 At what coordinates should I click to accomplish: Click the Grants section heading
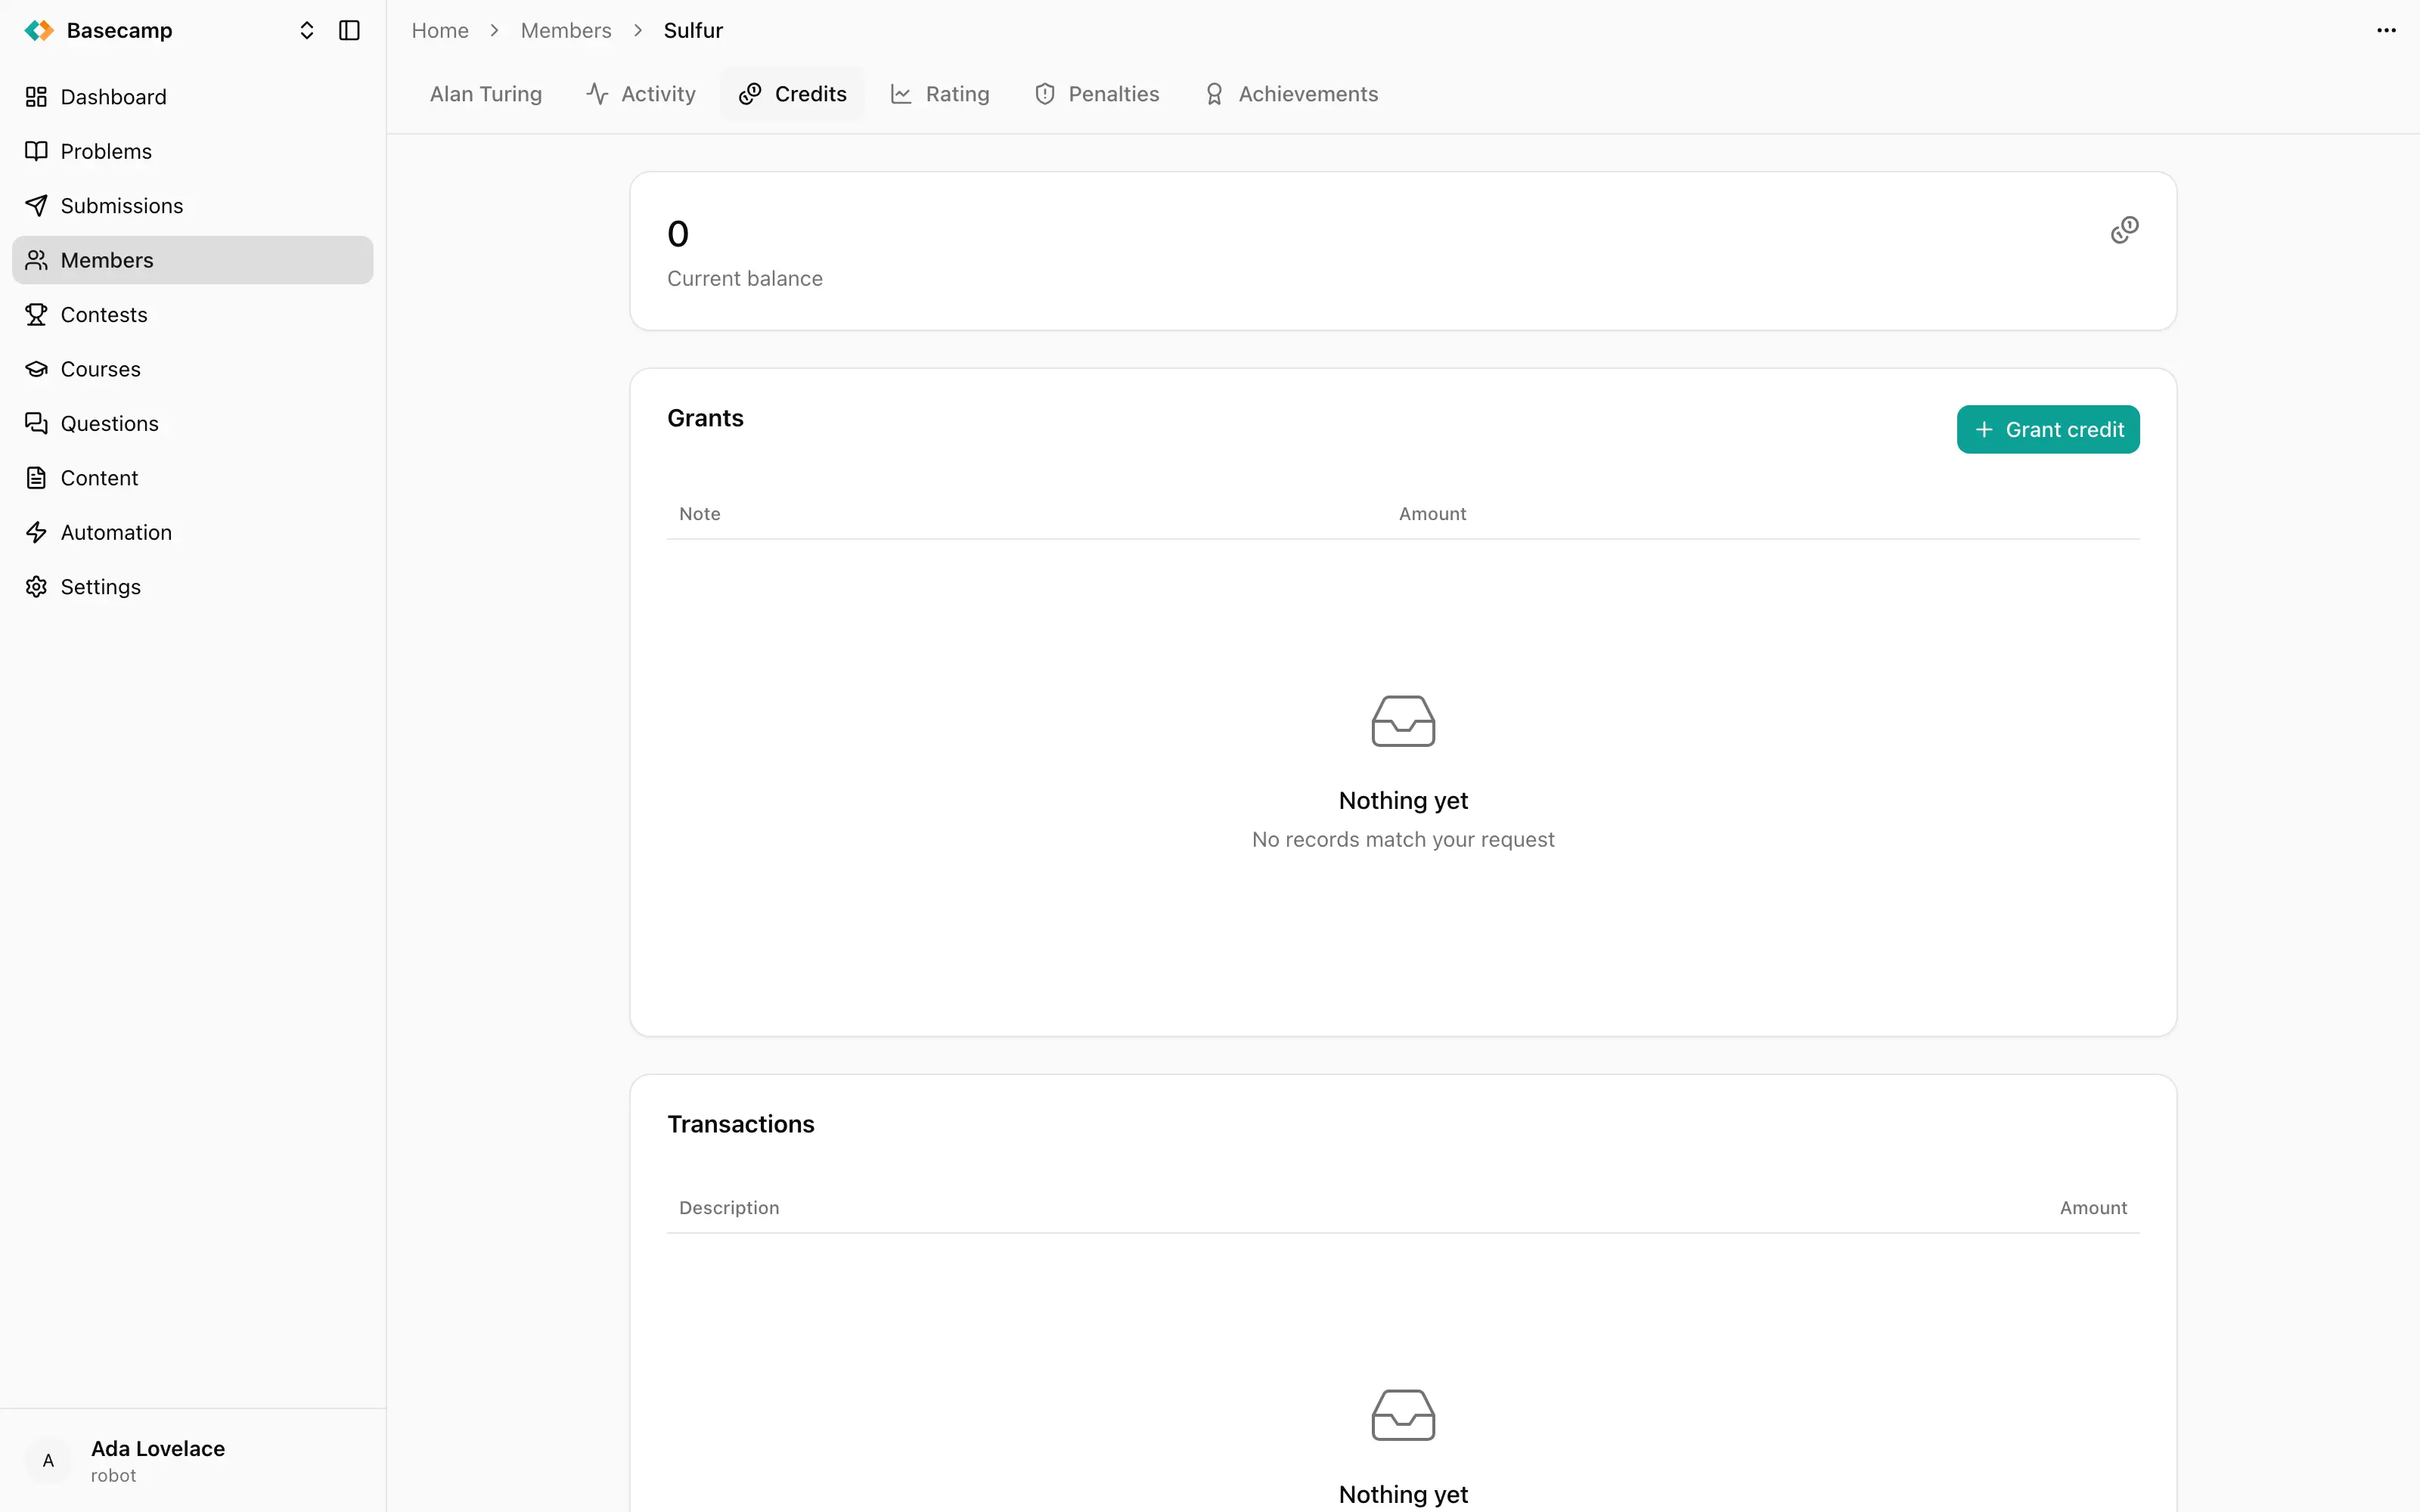705,419
